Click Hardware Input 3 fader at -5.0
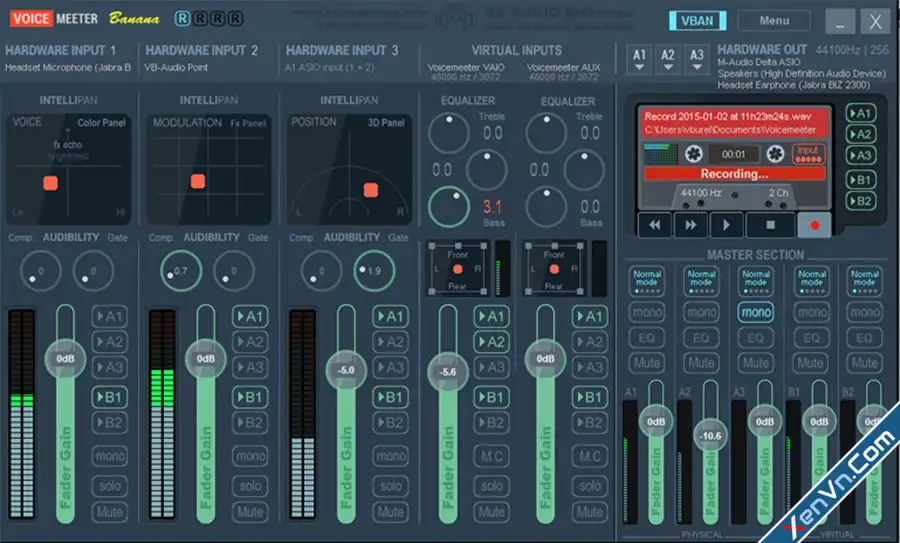The width and height of the screenshot is (900, 543). coord(346,370)
